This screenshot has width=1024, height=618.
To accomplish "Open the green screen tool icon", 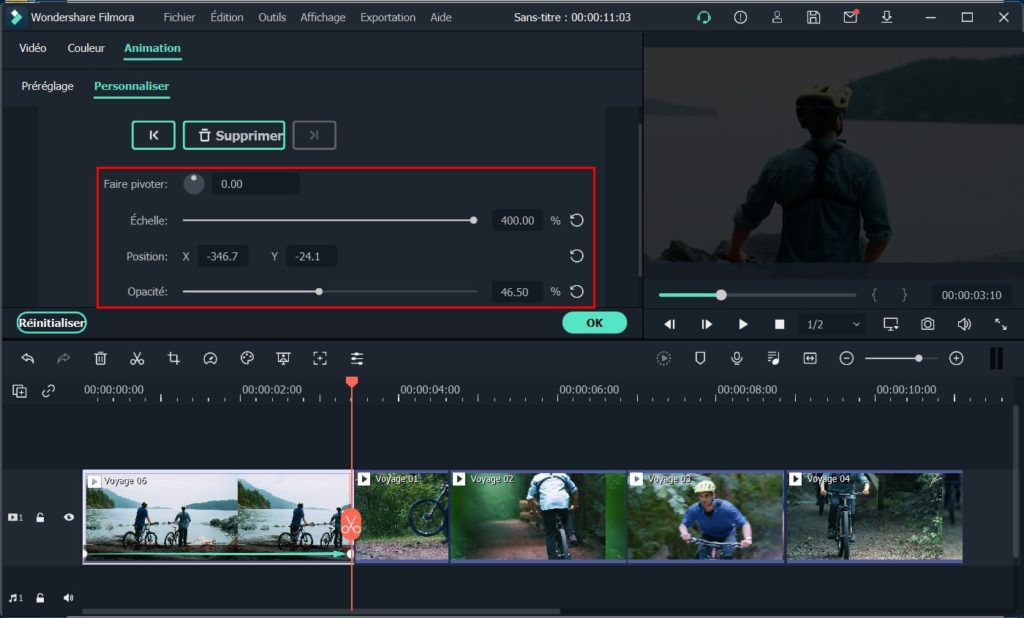I will [283, 358].
